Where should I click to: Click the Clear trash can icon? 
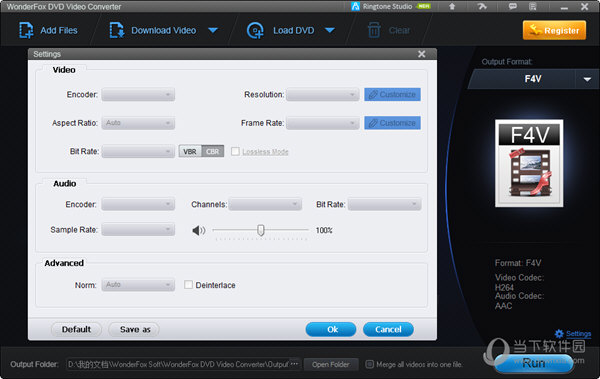click(374, 30)
